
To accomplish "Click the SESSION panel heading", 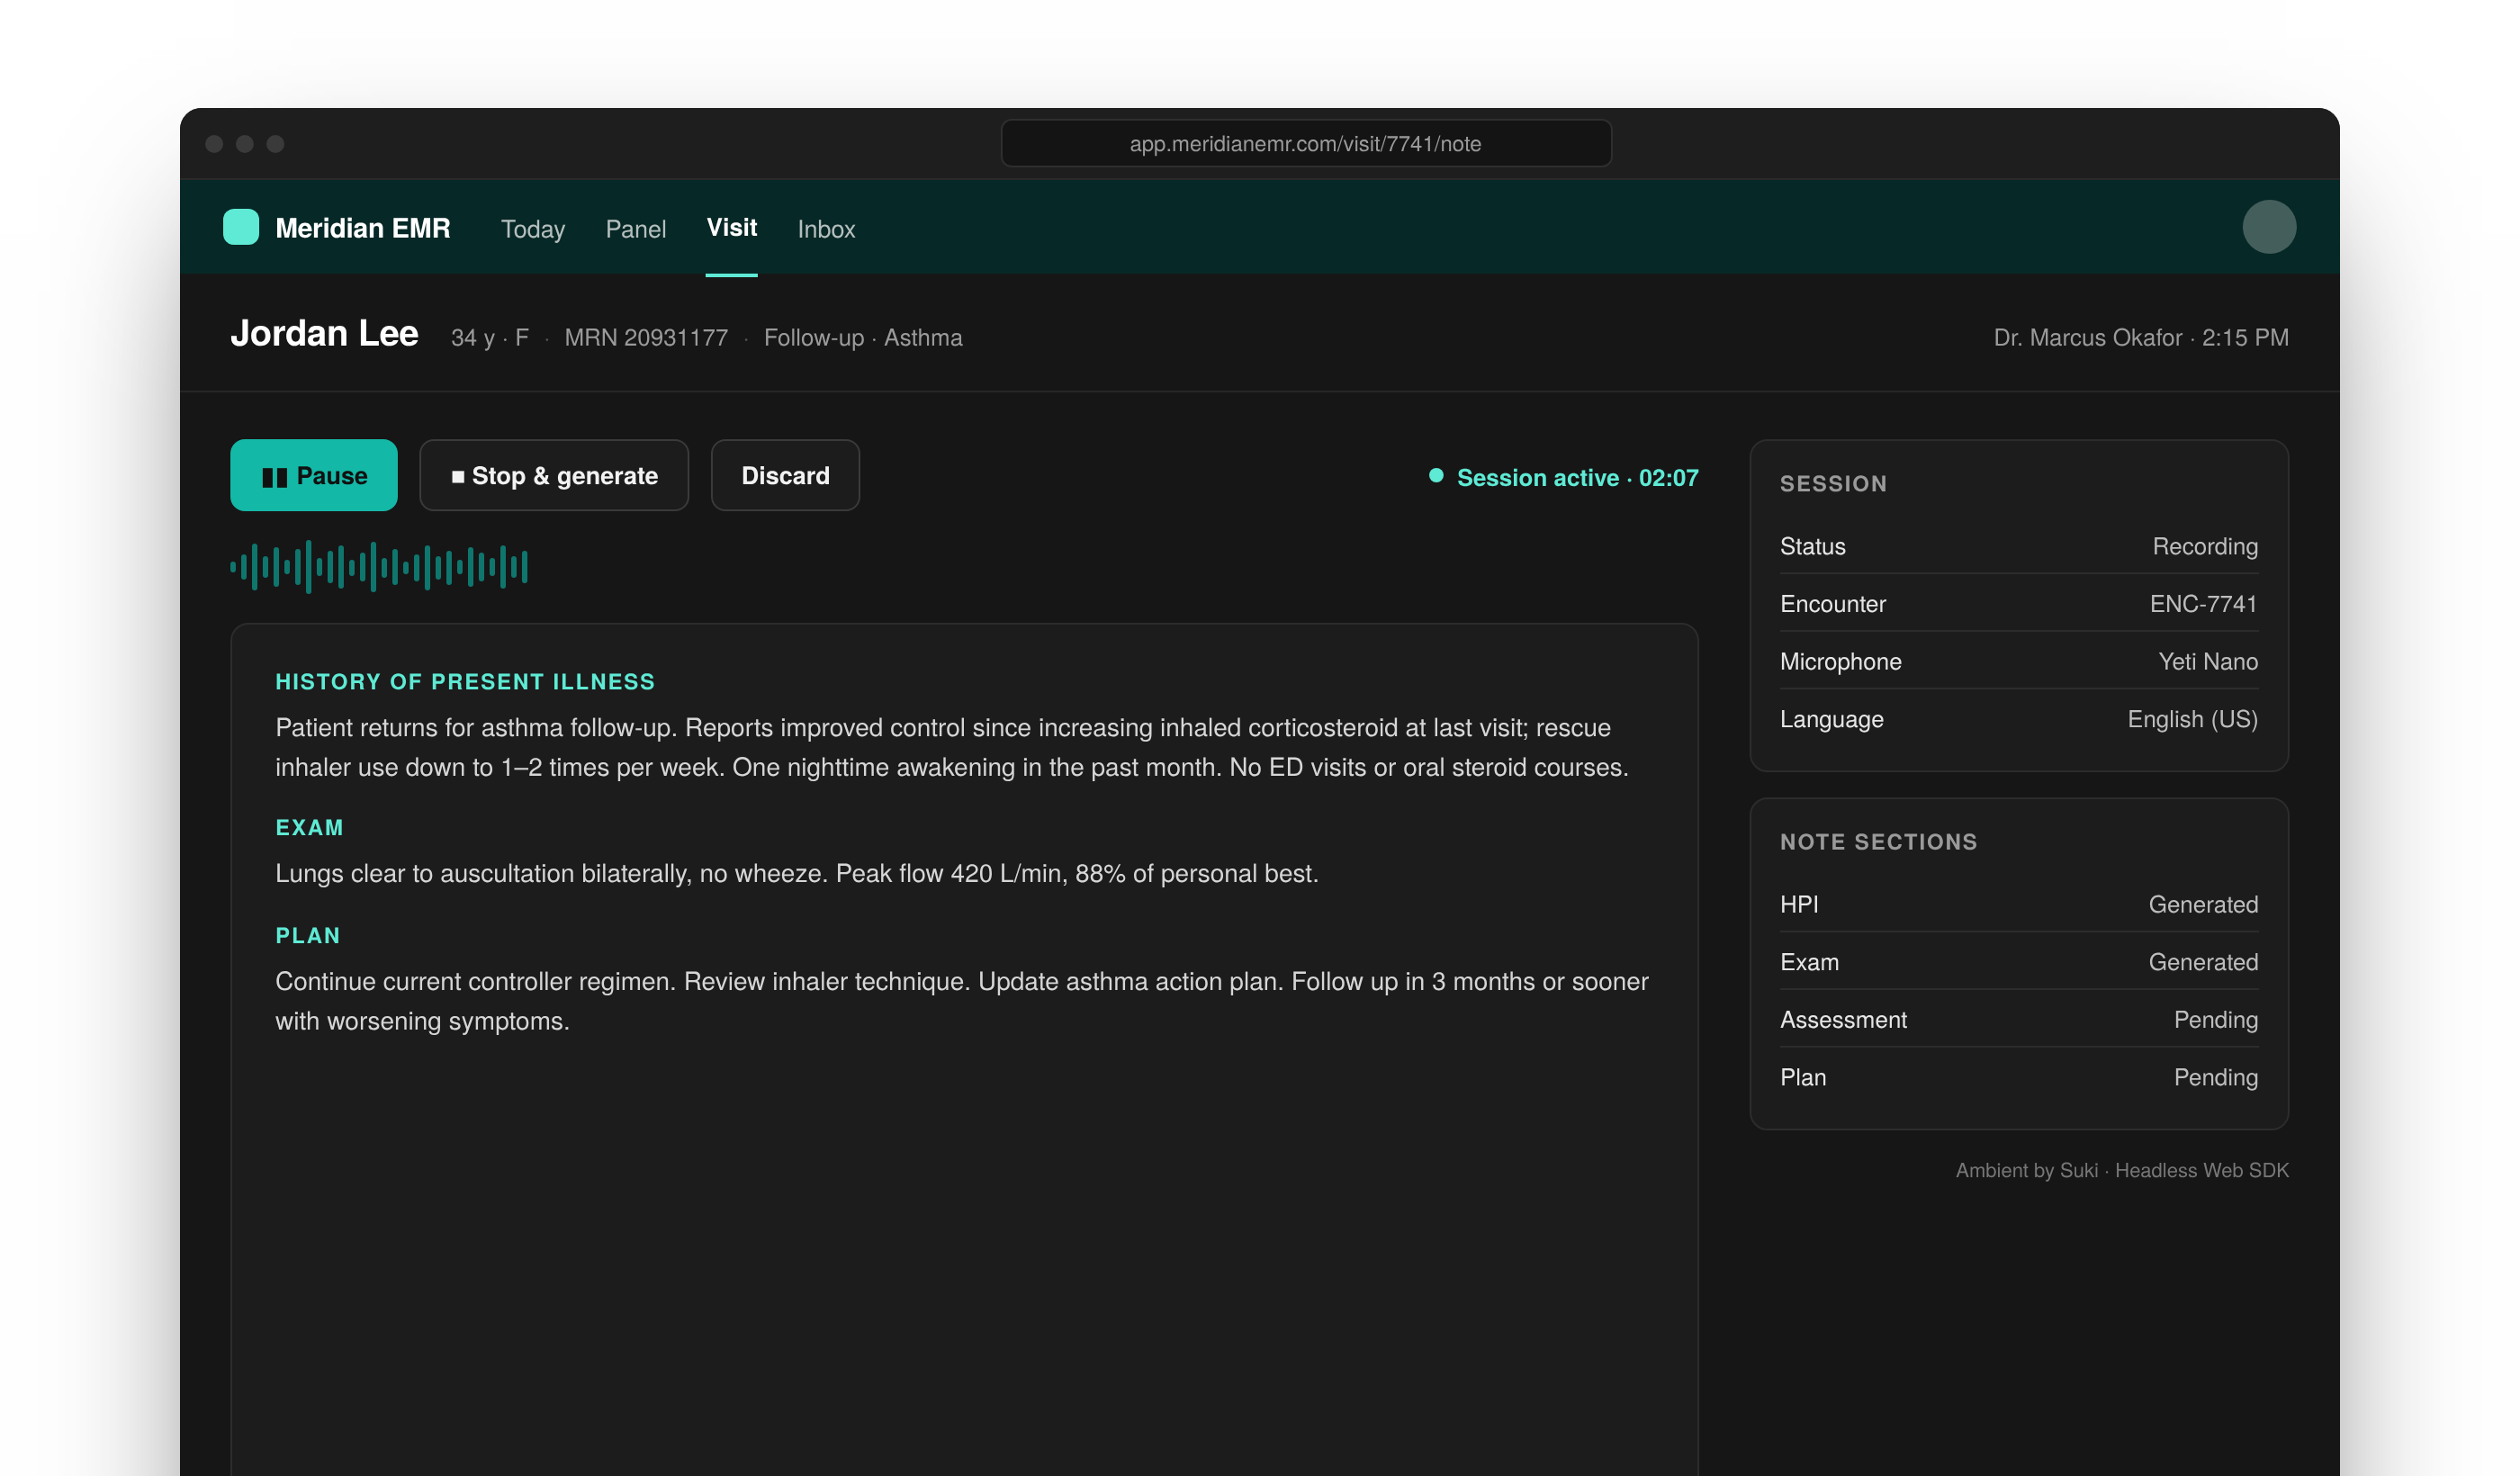I will click(x=1833, y=484).
